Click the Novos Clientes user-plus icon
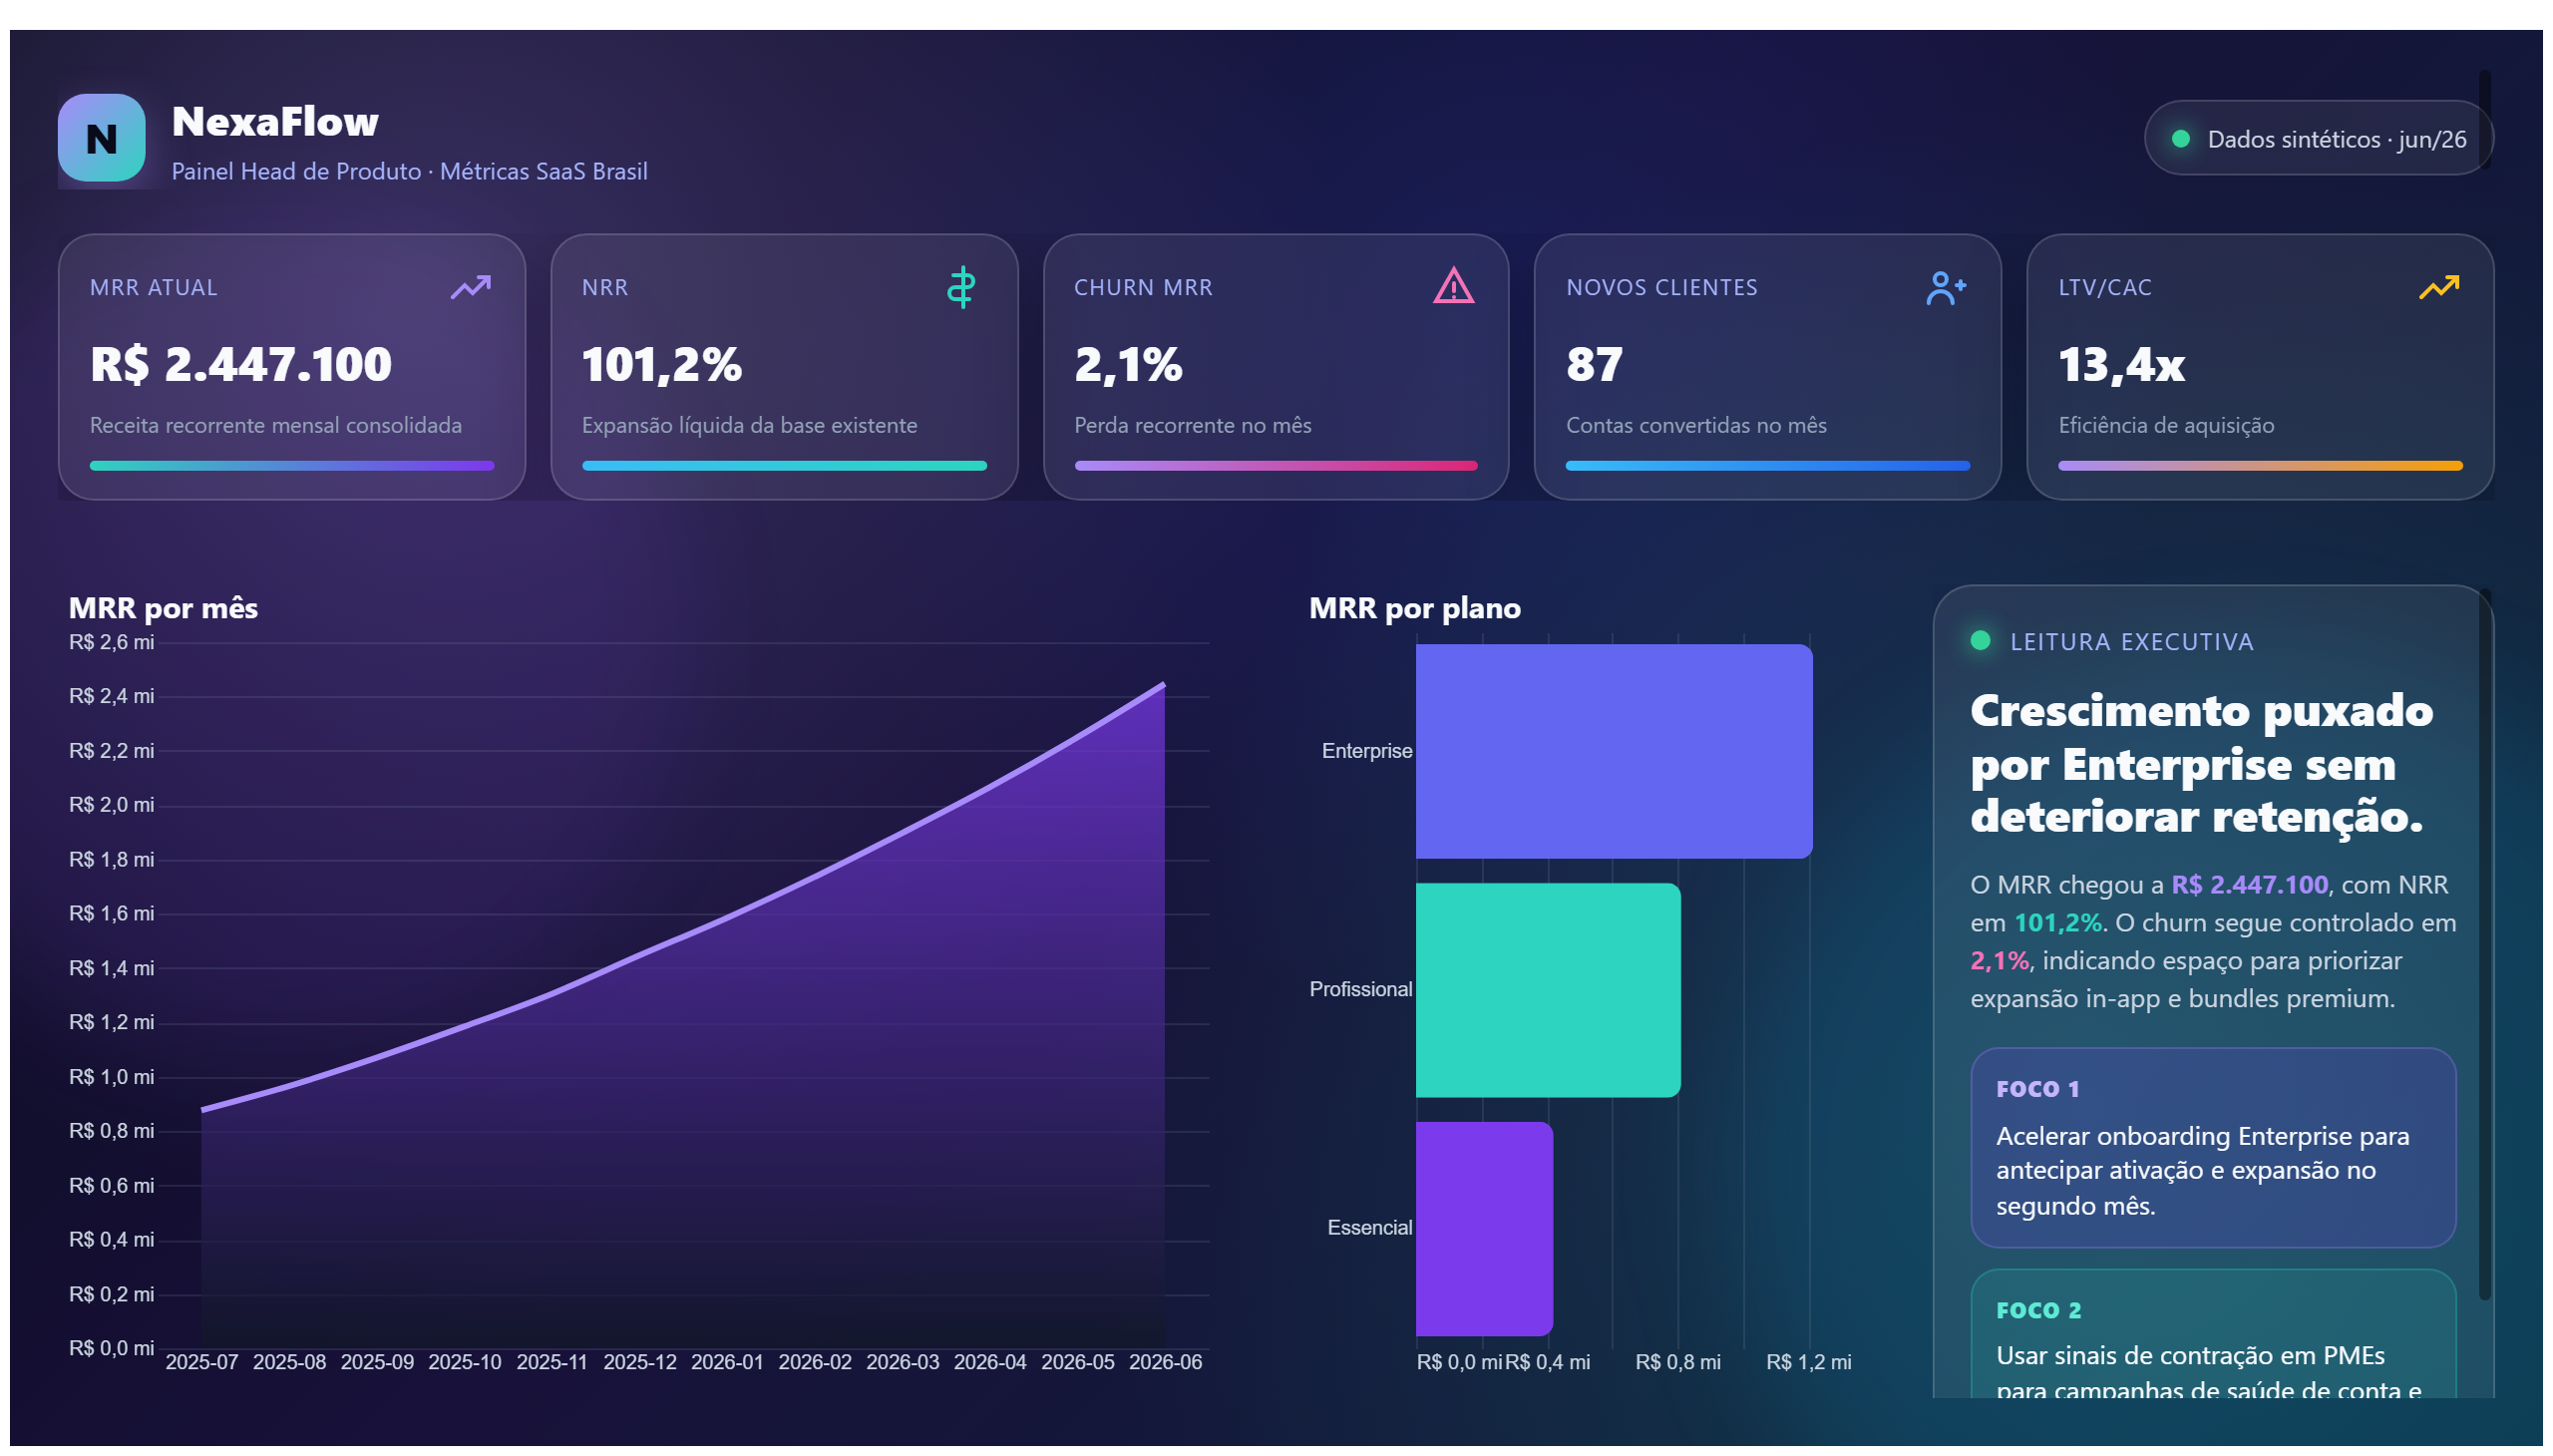 pos(1945,288)
